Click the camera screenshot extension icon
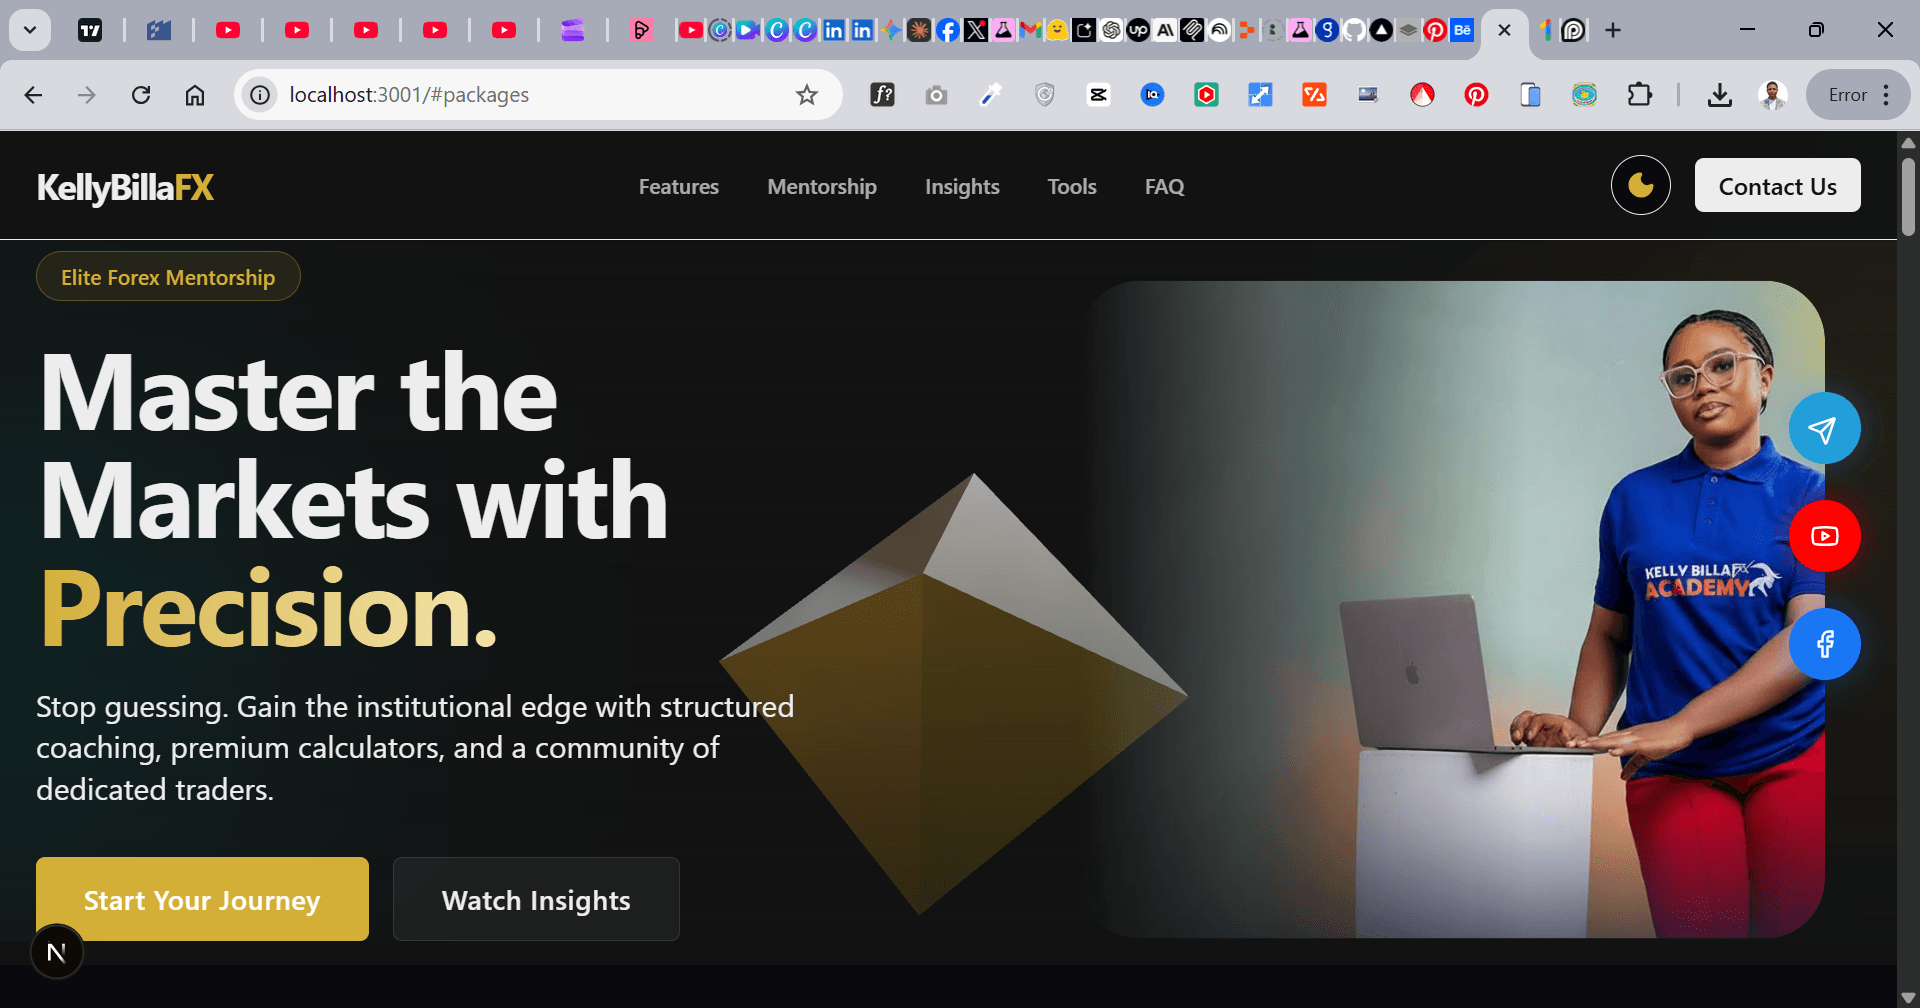The height and width of the screenshot is (1008, 1920). pos(936,95)
